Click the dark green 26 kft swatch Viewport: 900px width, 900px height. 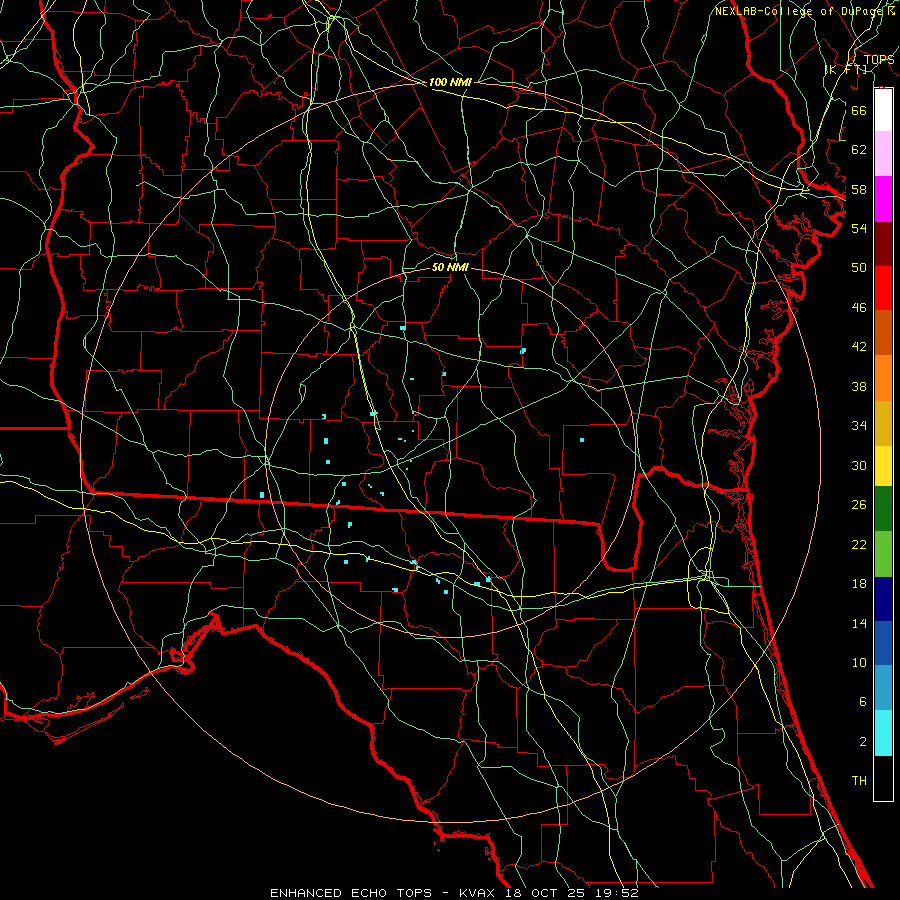click(883, 509)
